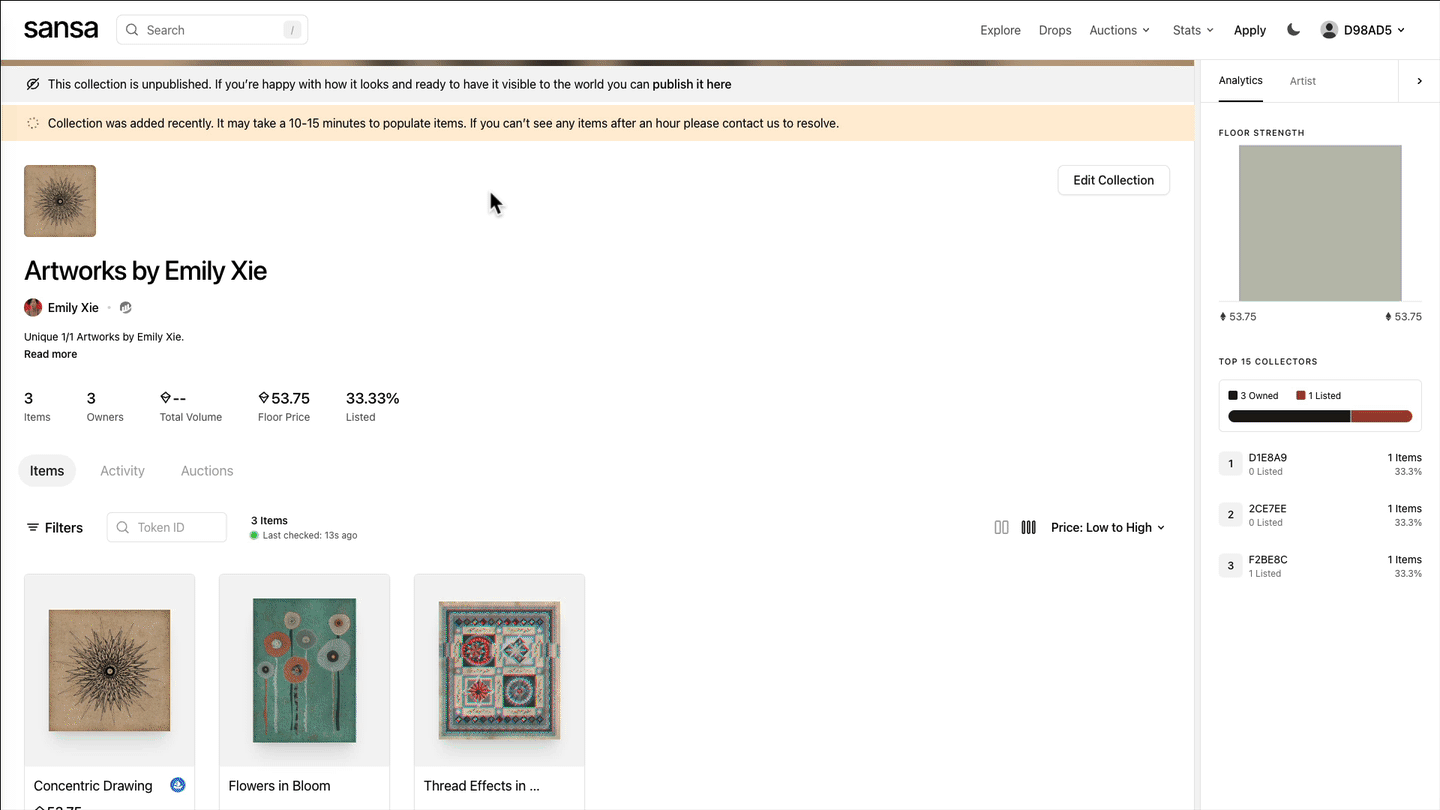The width and height of the screenshot is (1440, 810).
Task: Collapse the analytics sidebar arrow
Action: tap(1419, 81)
